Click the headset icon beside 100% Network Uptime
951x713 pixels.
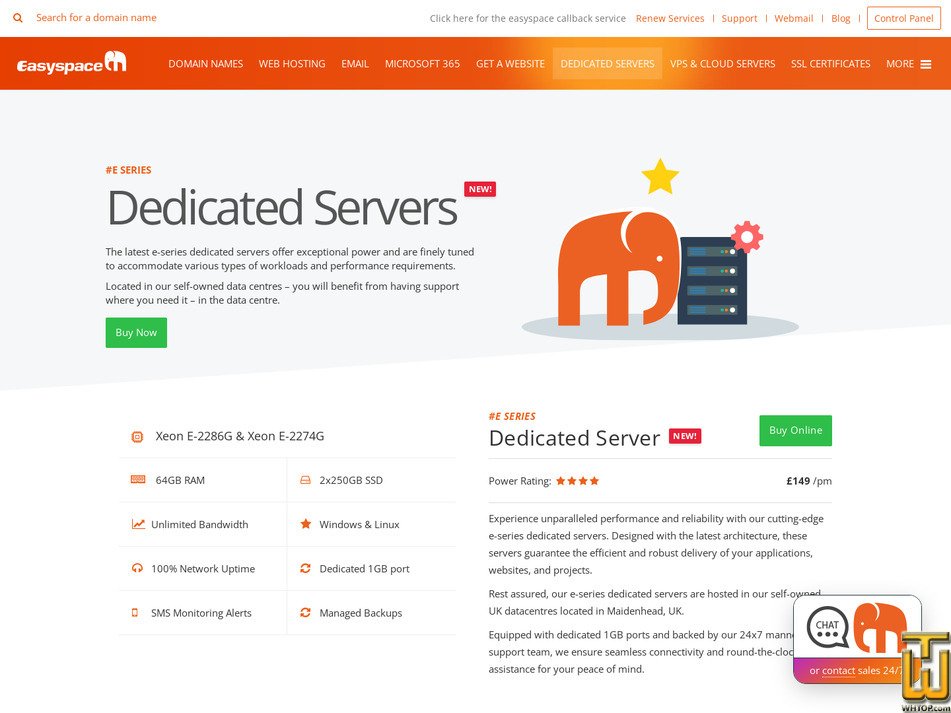137,568
